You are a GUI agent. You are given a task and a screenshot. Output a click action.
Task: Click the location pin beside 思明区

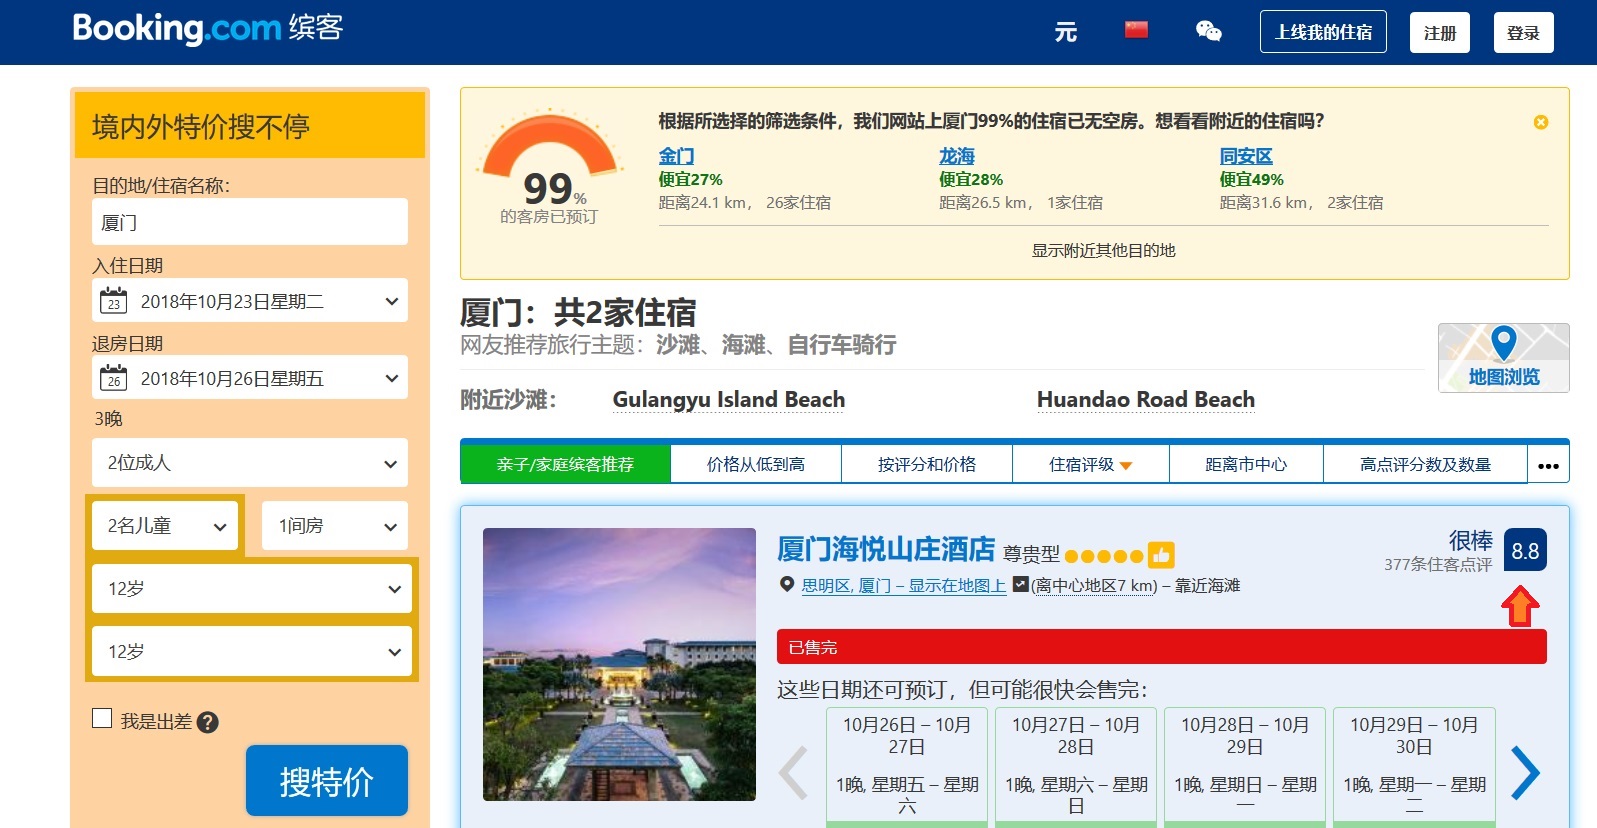(787, 585)
